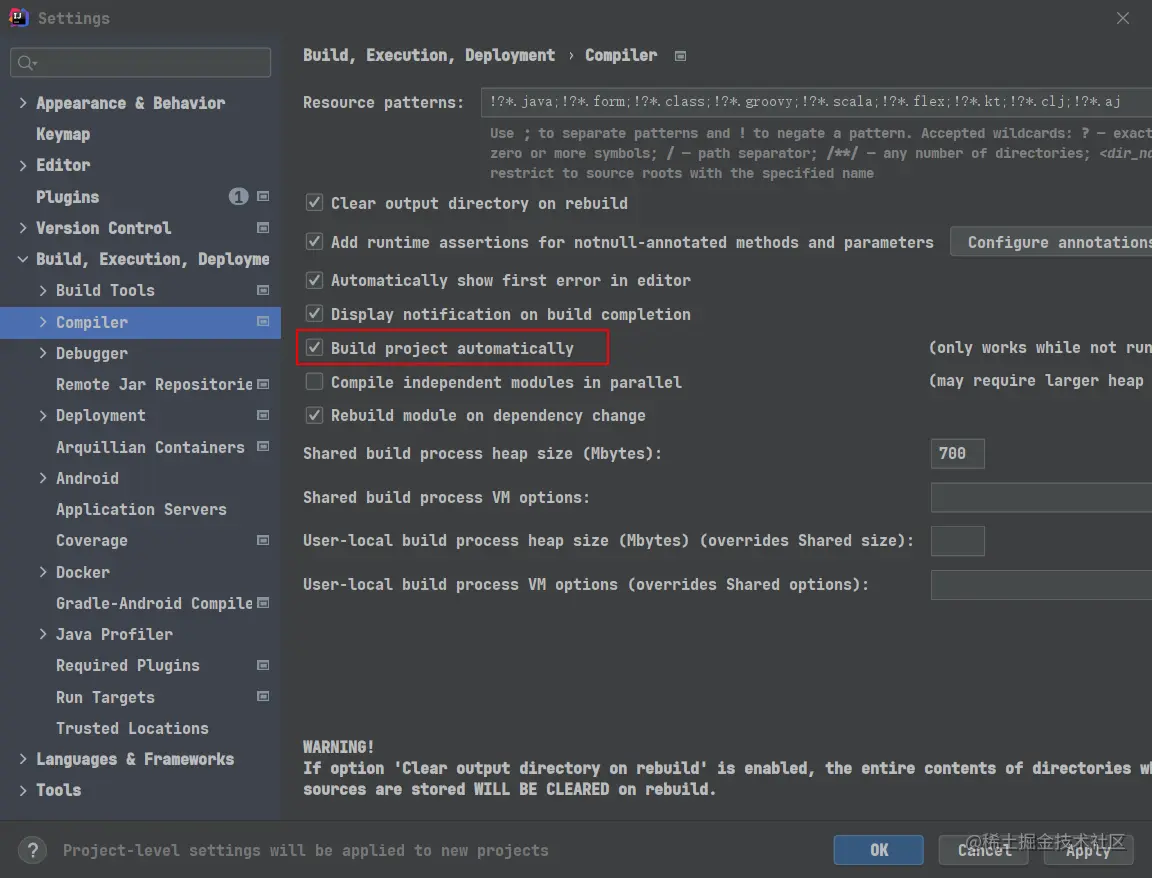
Task: Open help with the question mark button
Action: (x=32, y=851)
